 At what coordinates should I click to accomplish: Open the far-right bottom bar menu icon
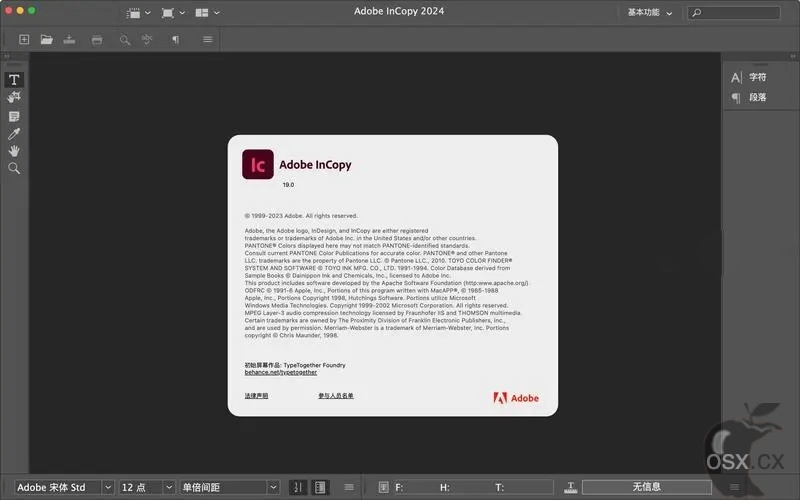pos(734,487)
